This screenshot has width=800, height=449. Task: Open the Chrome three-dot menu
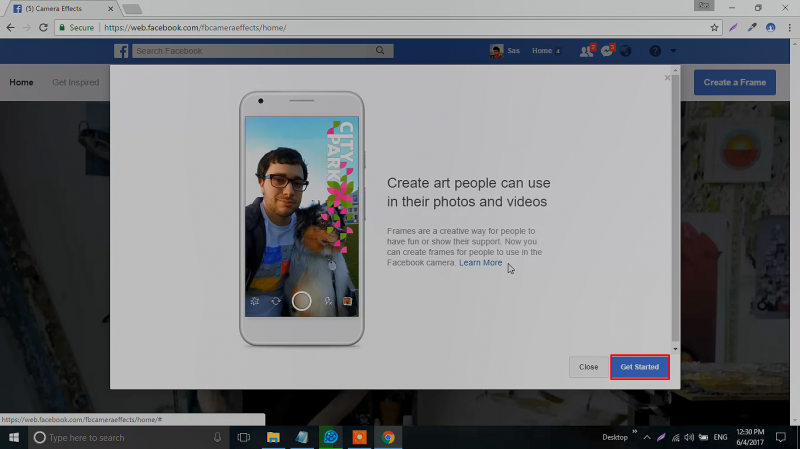pyautogui.click(x=789, y=27)
